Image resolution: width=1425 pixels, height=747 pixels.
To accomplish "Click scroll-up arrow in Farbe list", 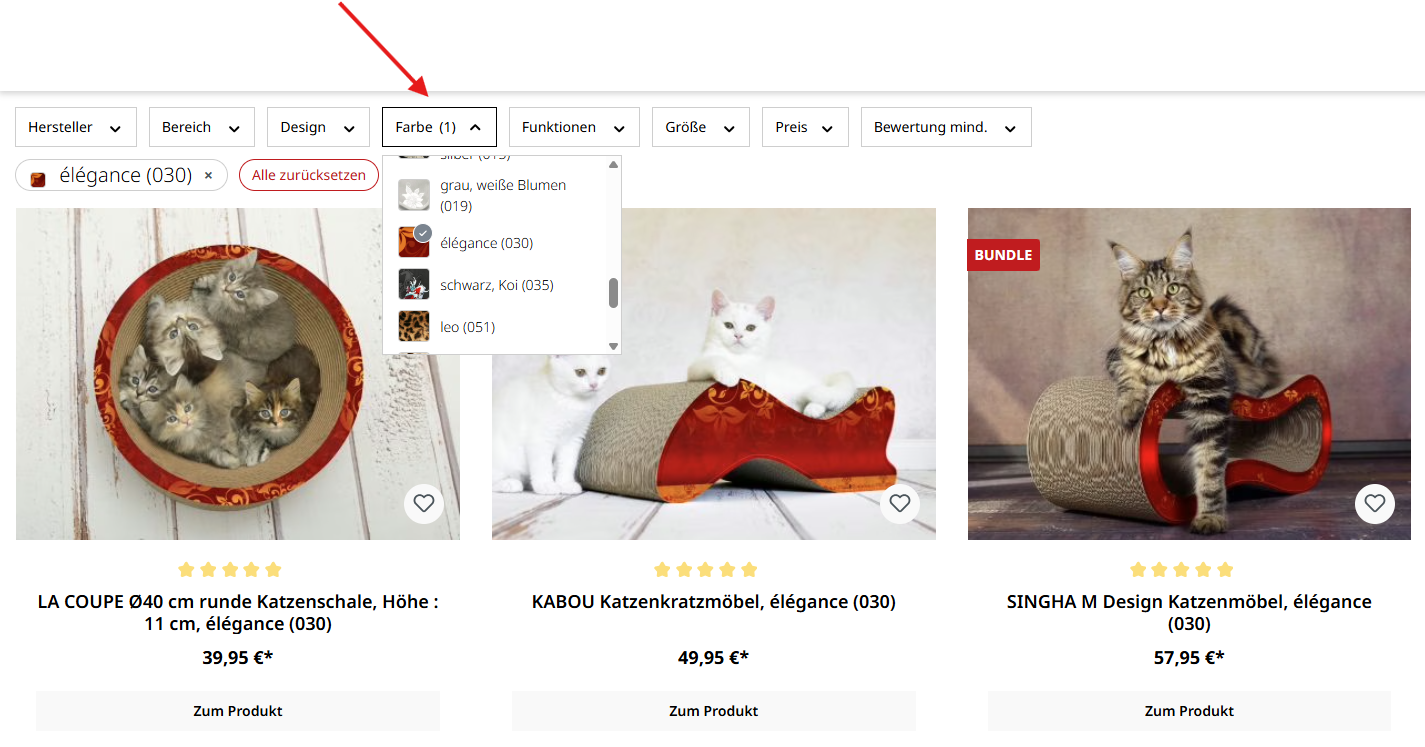I will [614, 163].
